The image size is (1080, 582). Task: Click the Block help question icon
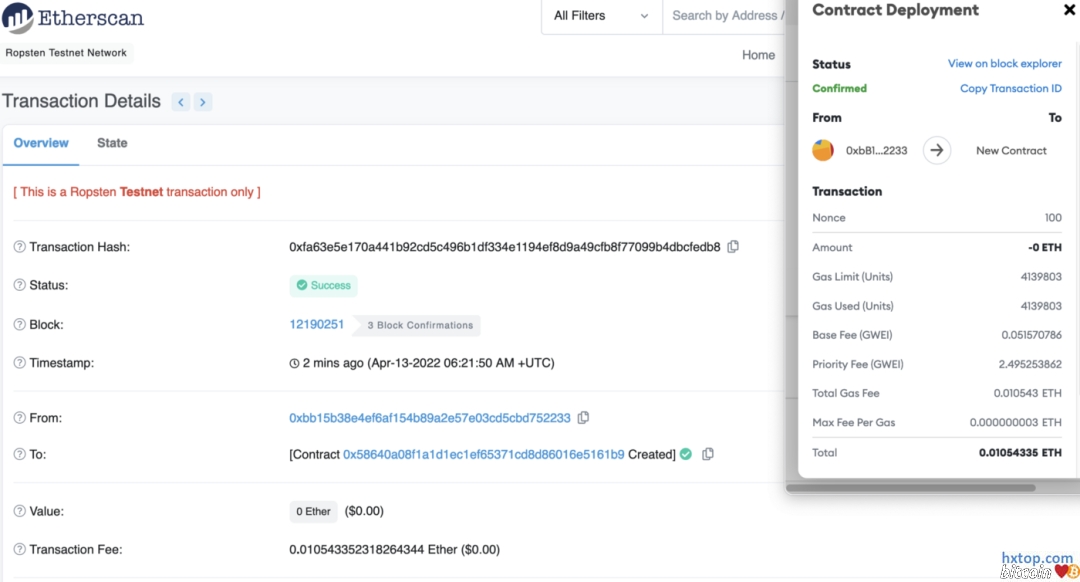(19, 325)
